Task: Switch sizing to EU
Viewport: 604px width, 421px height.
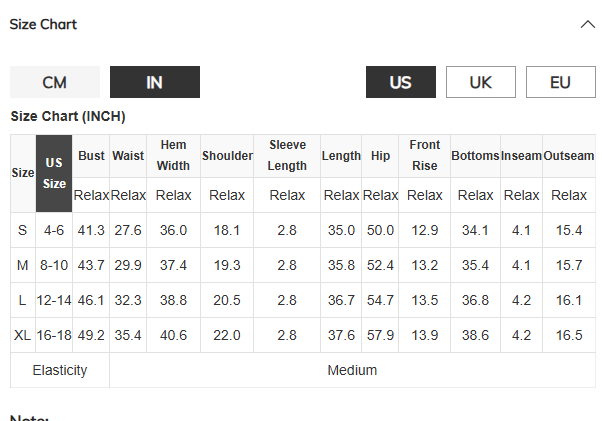Action: point(560,82)
